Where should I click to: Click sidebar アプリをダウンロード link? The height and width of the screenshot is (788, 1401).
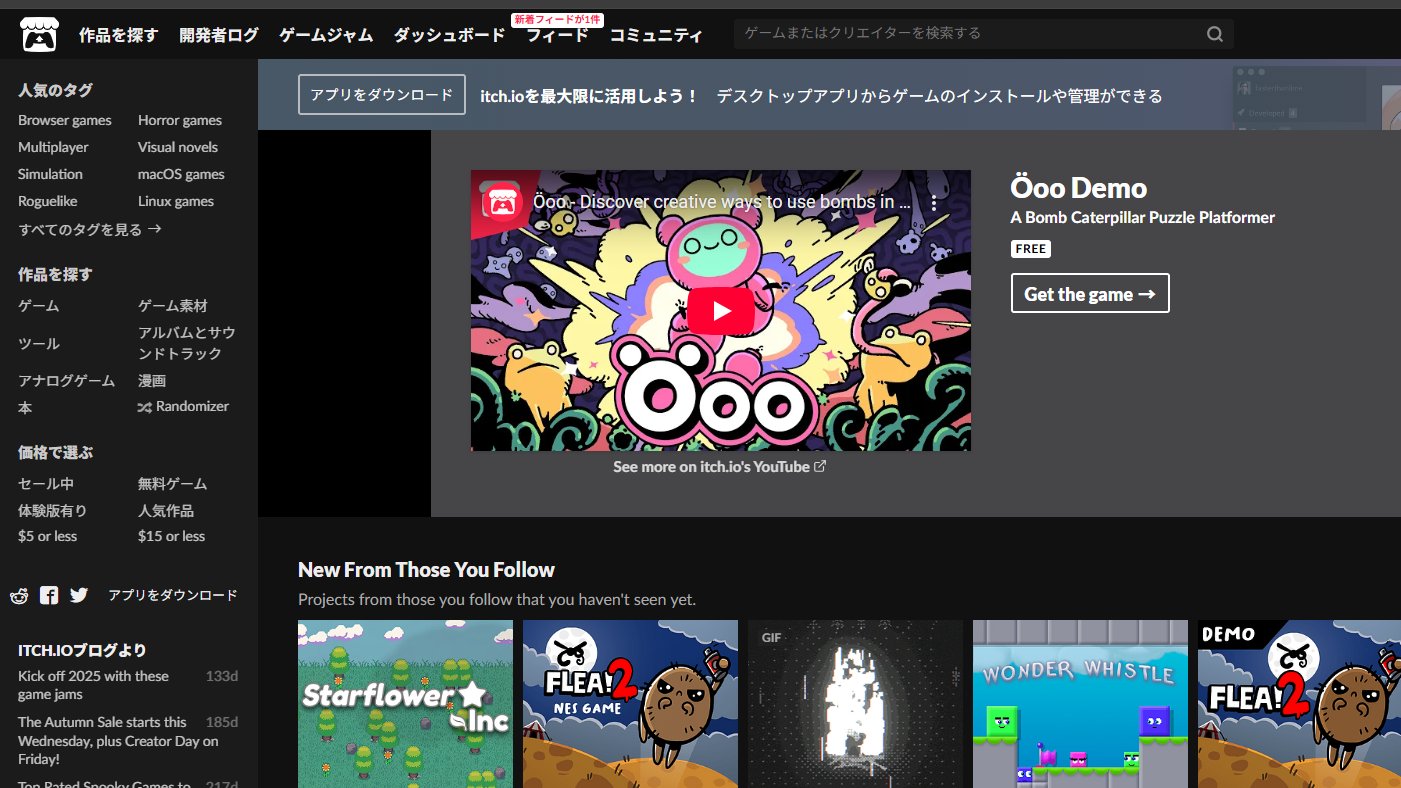click(173, 595)
